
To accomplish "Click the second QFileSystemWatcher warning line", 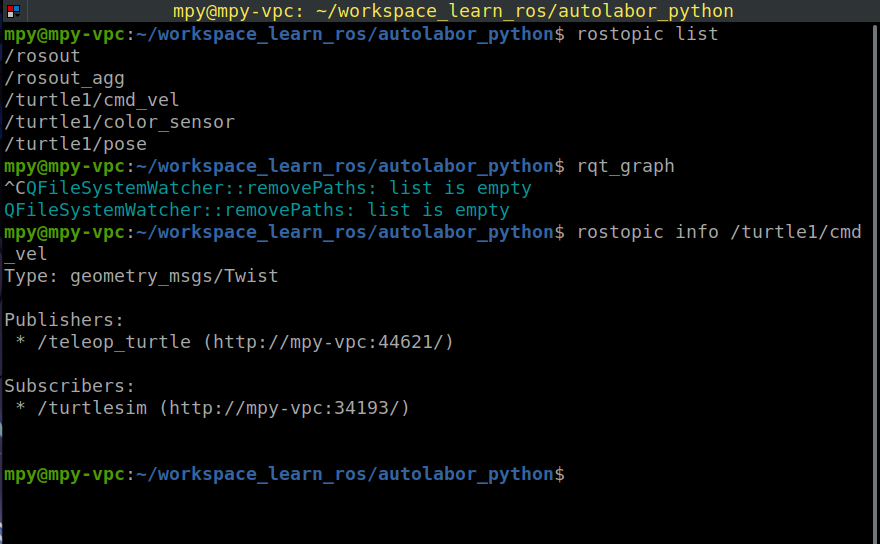I will pos(256,210).
